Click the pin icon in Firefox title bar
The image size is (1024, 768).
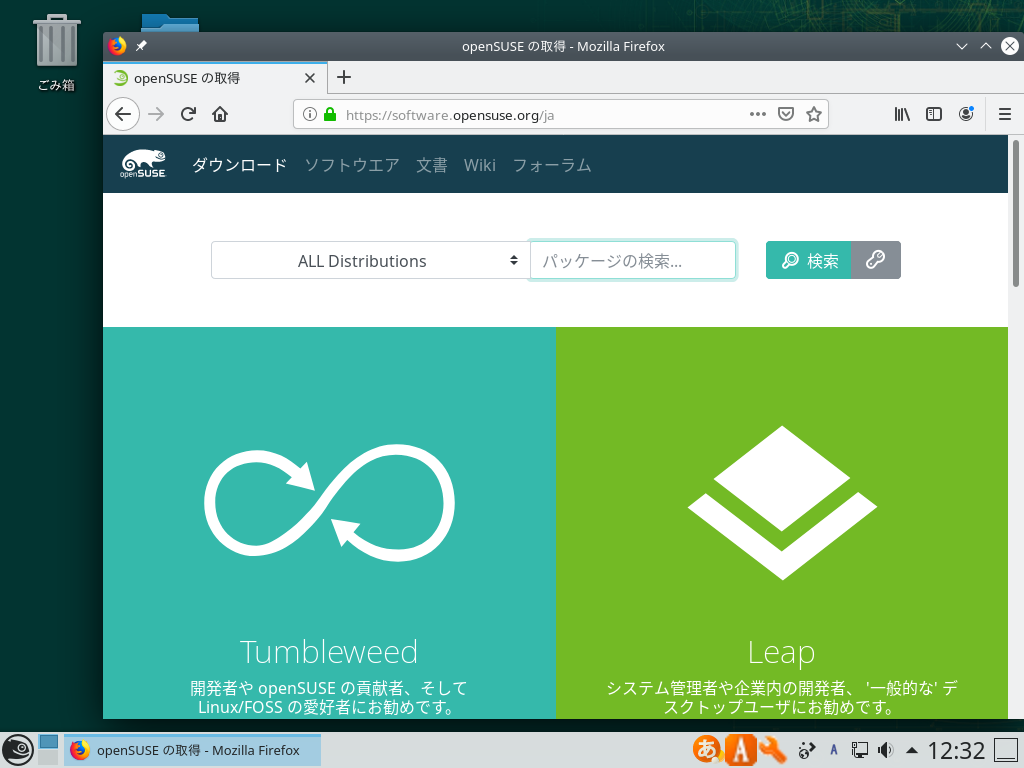[141, 46]
